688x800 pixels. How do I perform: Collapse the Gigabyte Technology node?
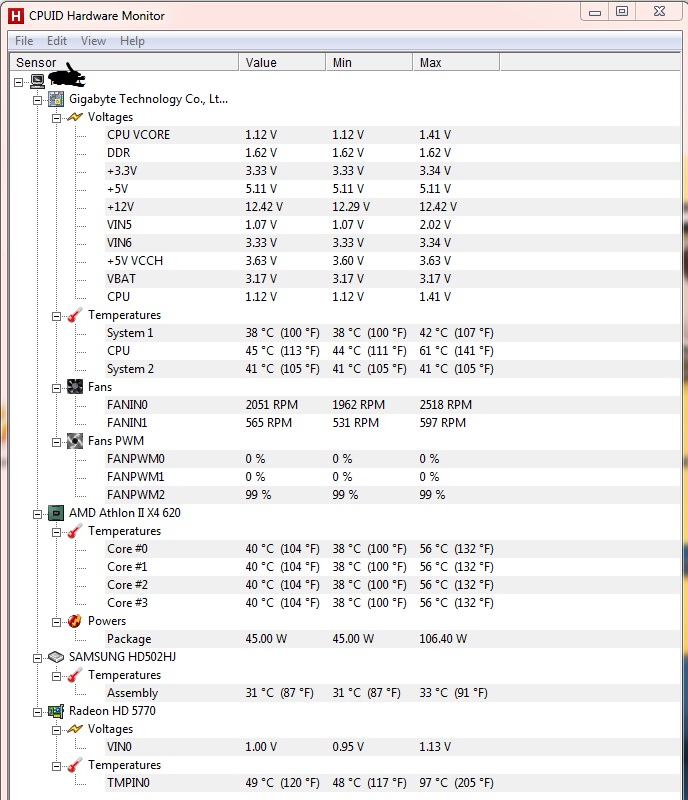(38, 100)
